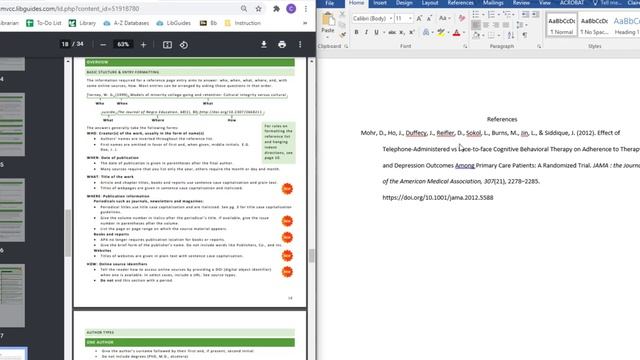
Task: Expand the numbering list dropdown
Action: (499, 15)
